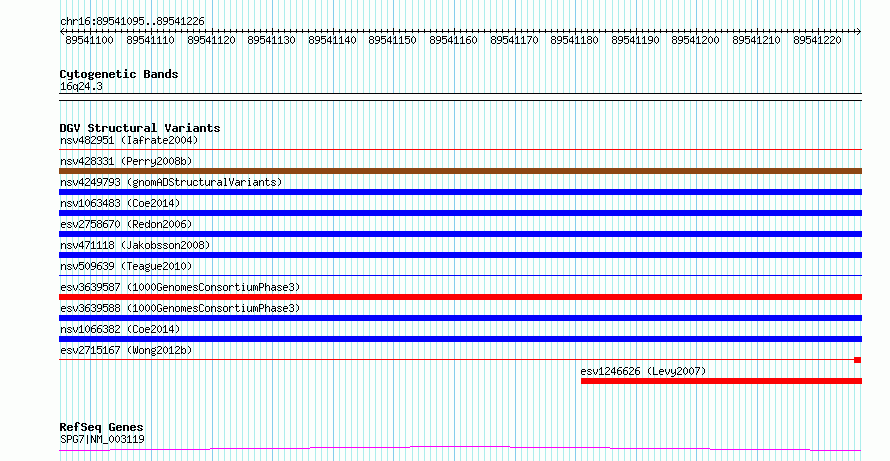890x461 pixels.
Task: Click ruler position 89541190
Action: pyautogui.click(x=635, y=40)
